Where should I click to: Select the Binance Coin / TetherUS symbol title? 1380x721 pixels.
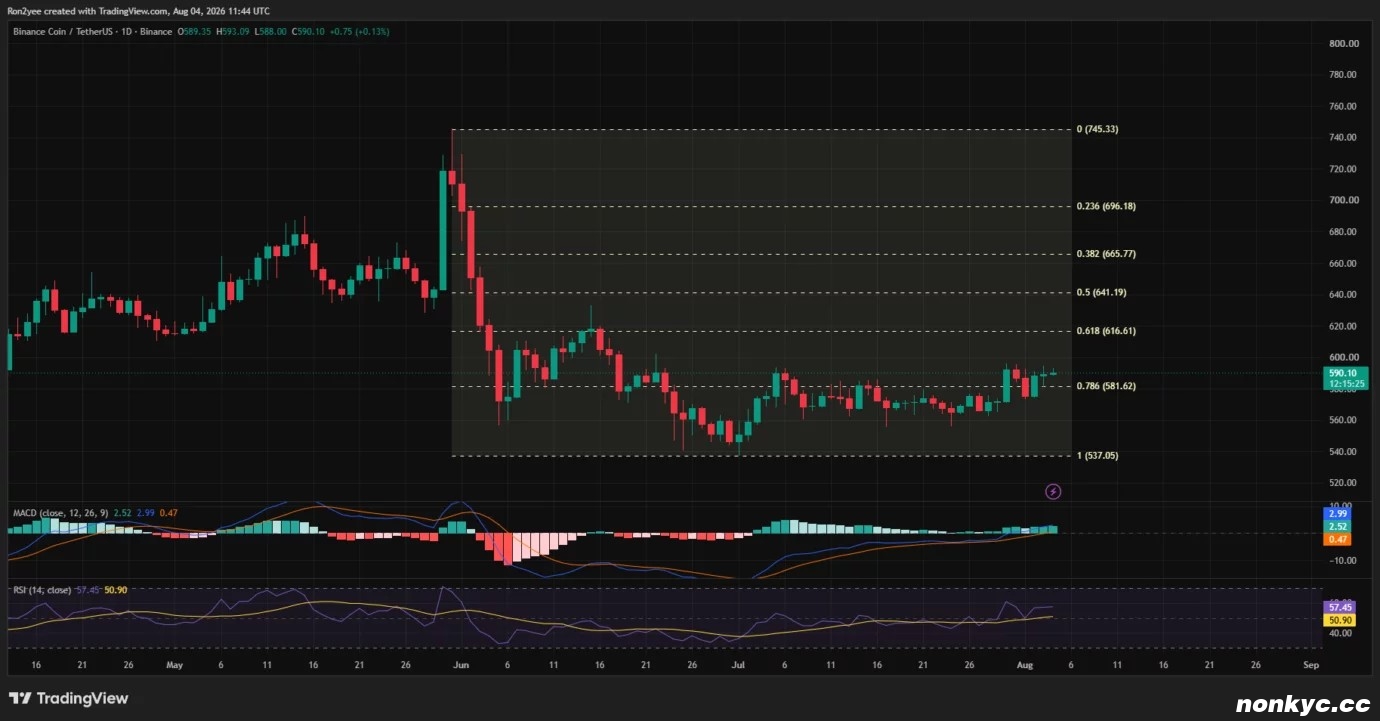coord(62,32)
